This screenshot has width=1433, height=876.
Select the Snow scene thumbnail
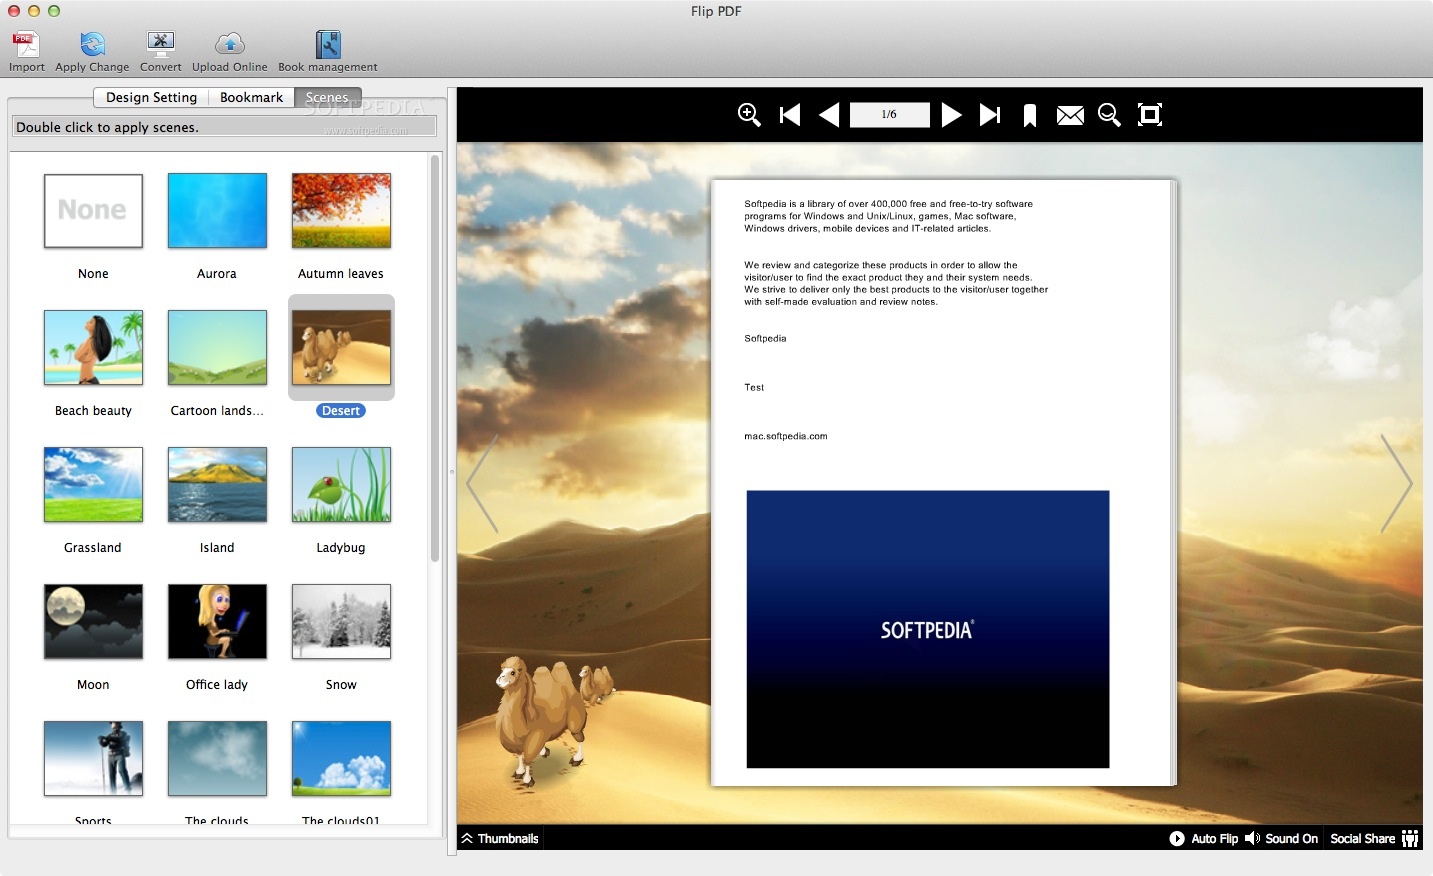coord(341,622)
